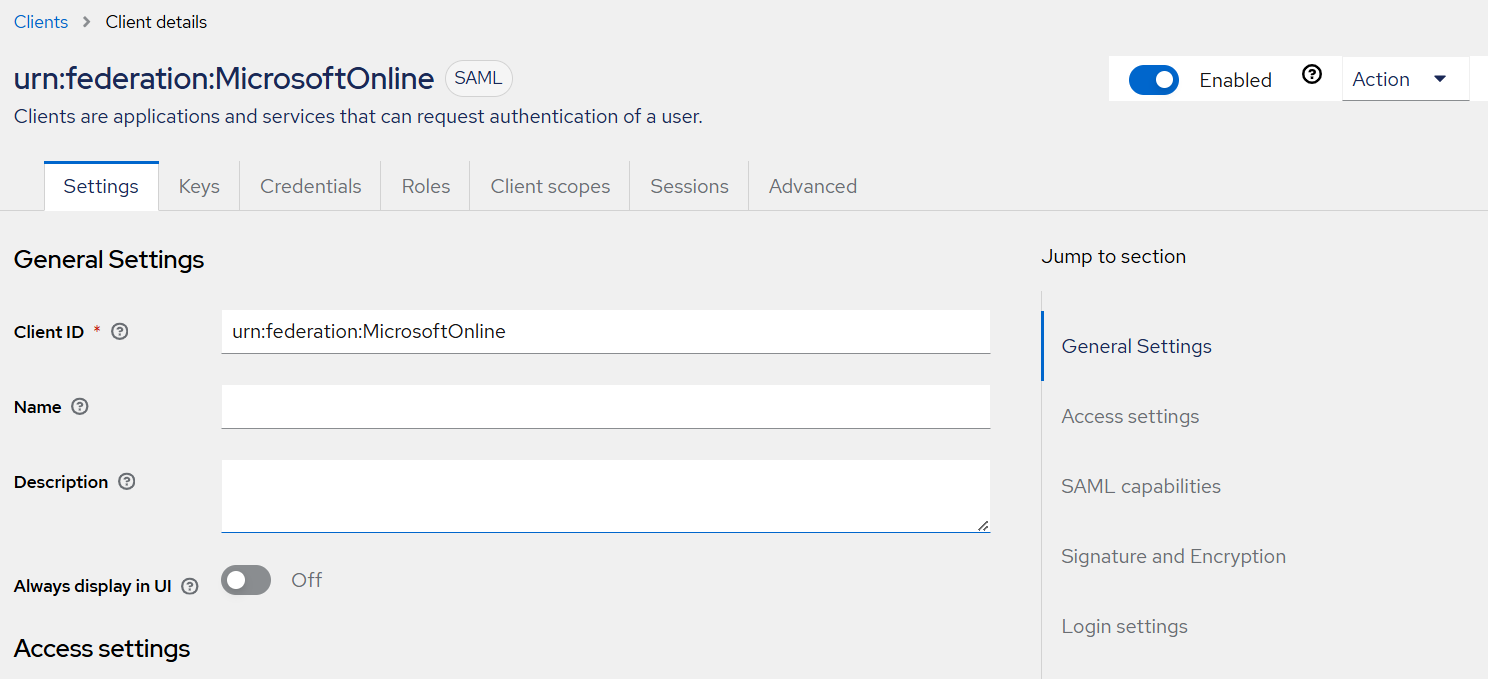The height and width of the screenshot is (679, 1488).
Task: Jump to Access settings section
Action: (x=1130, y=416)
